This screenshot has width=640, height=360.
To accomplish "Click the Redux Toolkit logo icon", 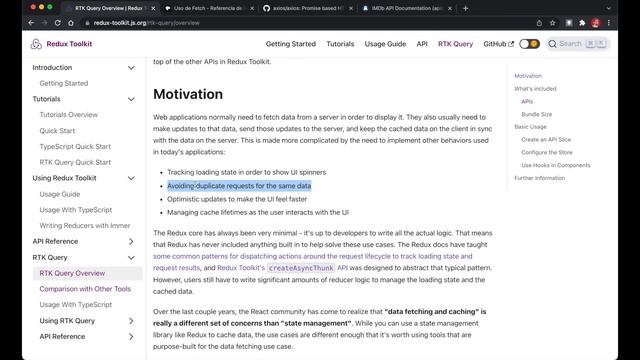I will click(36, 44).
